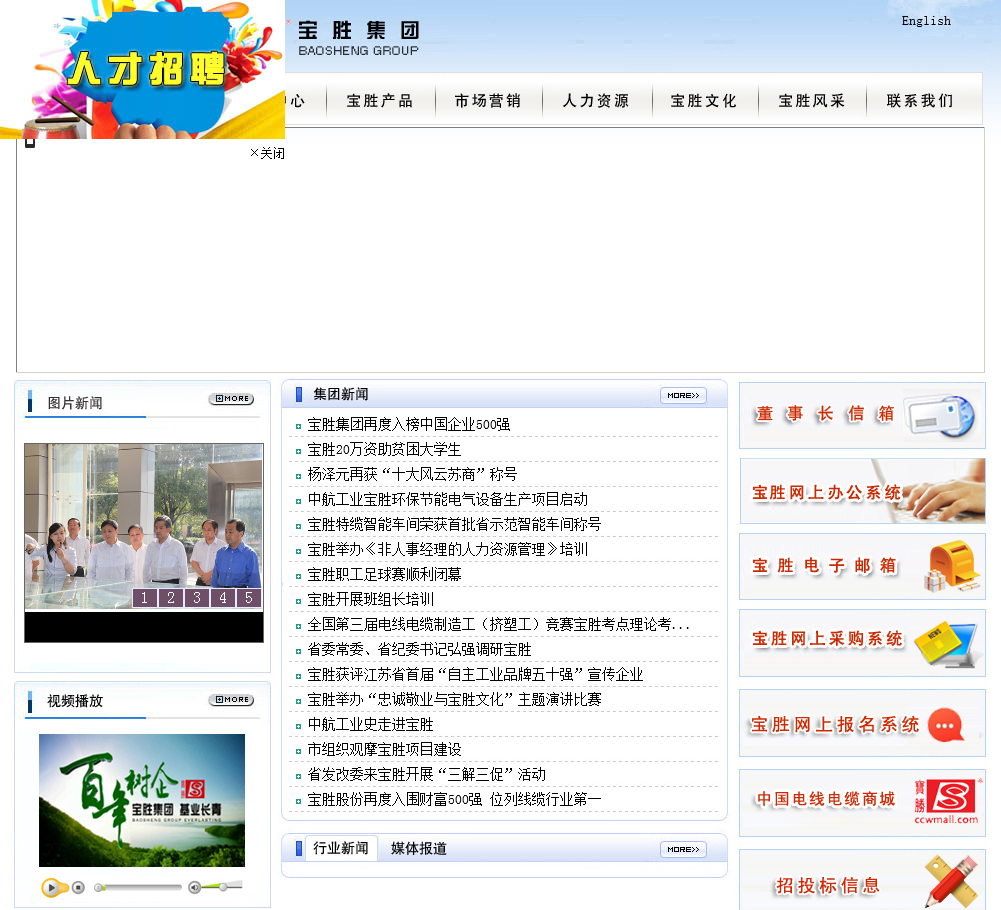Switch to the English site version
This screenshot has width=1001, height=910.
[926, 21]
